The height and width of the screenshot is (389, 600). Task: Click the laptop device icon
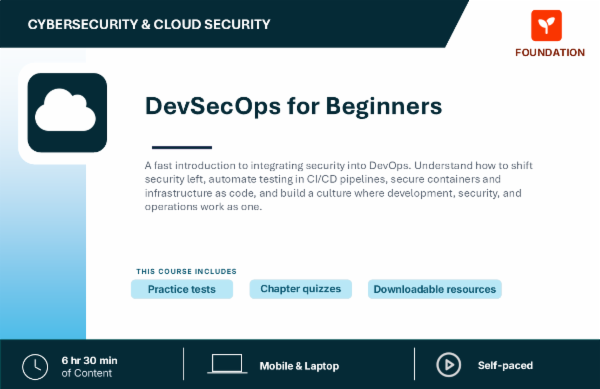point(227,364)
